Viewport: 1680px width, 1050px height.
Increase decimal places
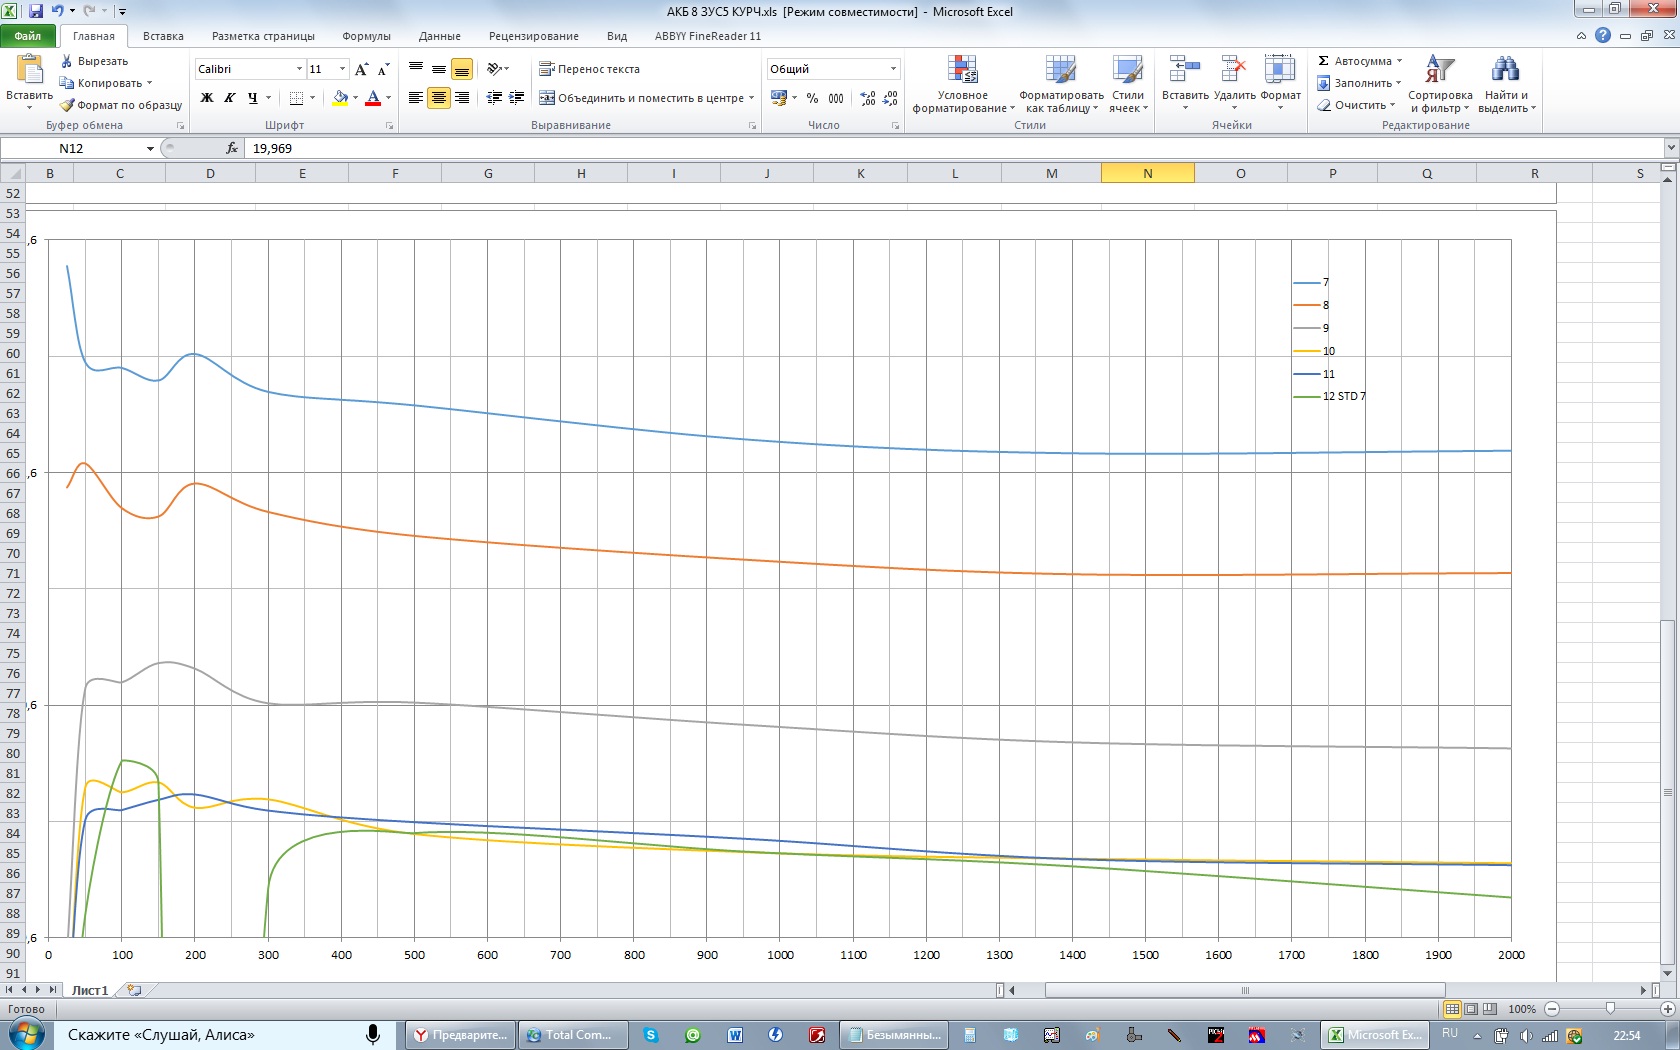[868, 98]
